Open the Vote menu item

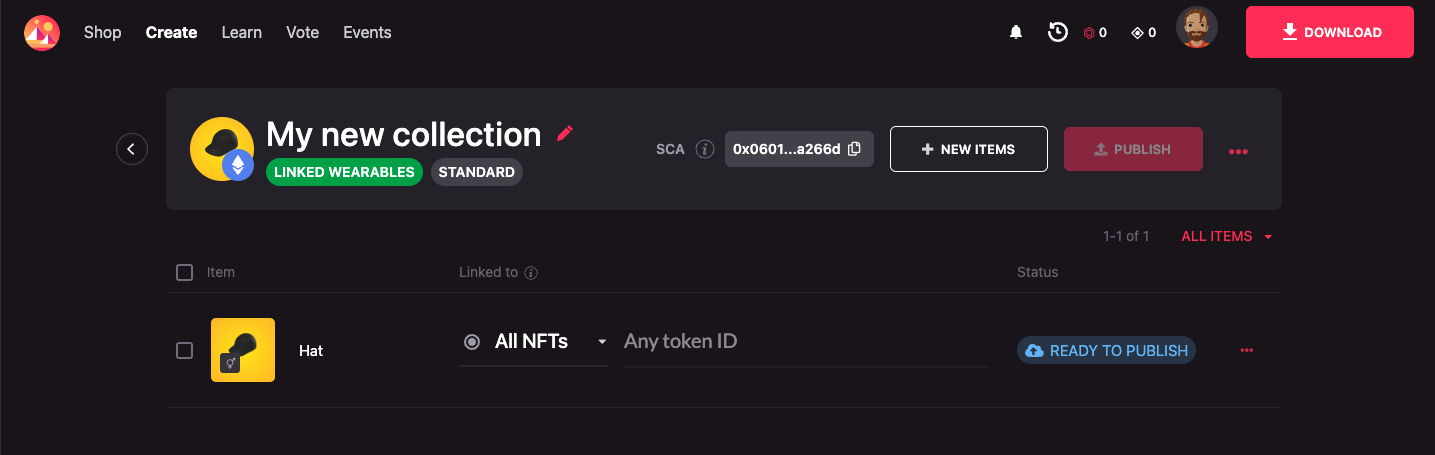point(302,33)
